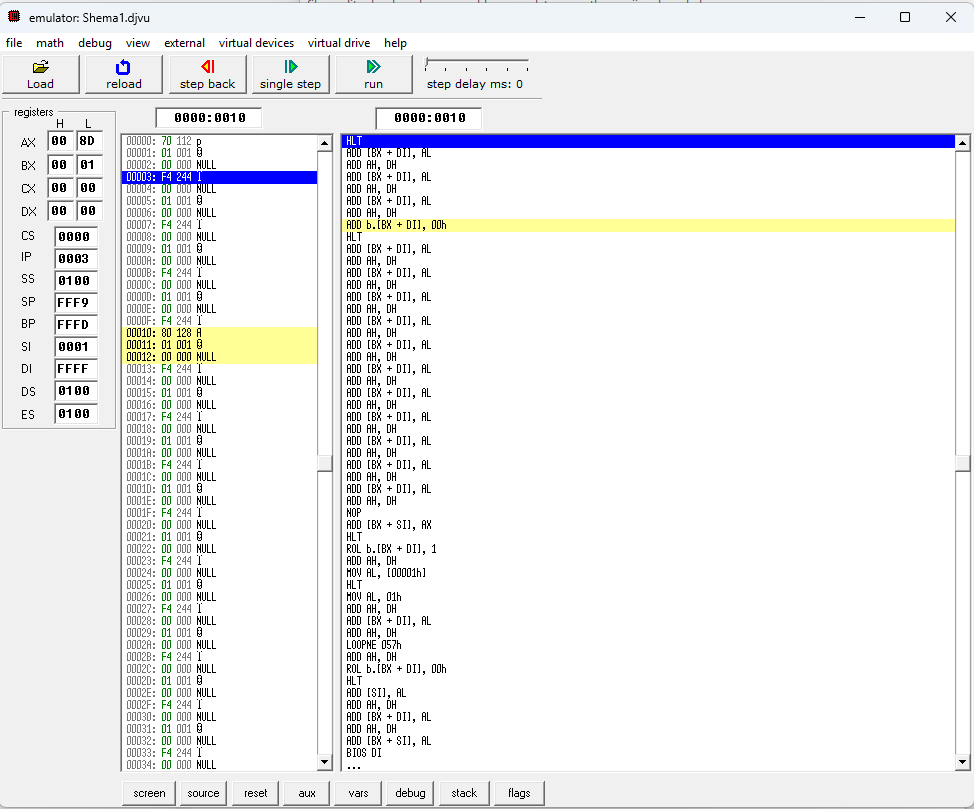Click the source button
974x809 pixels.
[x=203, y=793]
